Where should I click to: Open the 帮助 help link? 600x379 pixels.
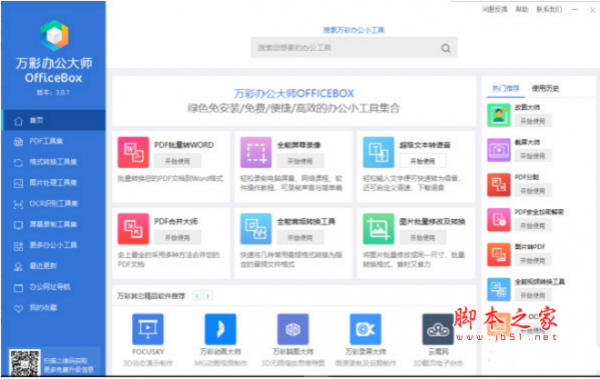pos(522,10)
